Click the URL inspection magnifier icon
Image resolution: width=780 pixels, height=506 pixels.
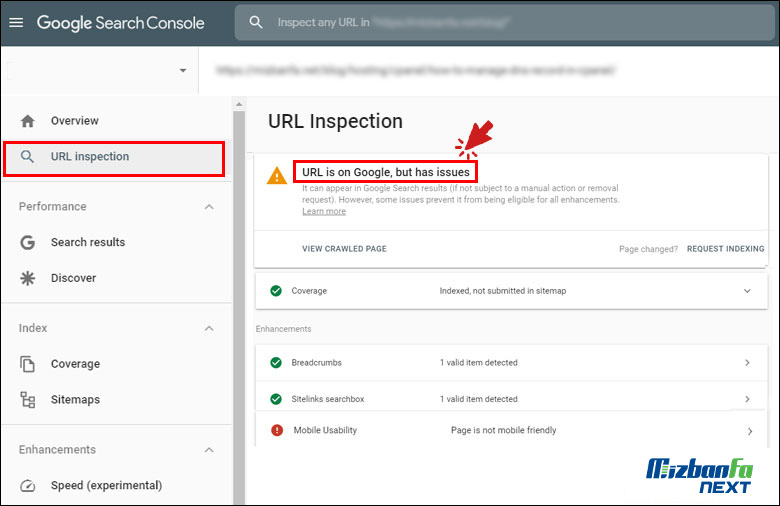pyautogui.click(x=27, y=157)
